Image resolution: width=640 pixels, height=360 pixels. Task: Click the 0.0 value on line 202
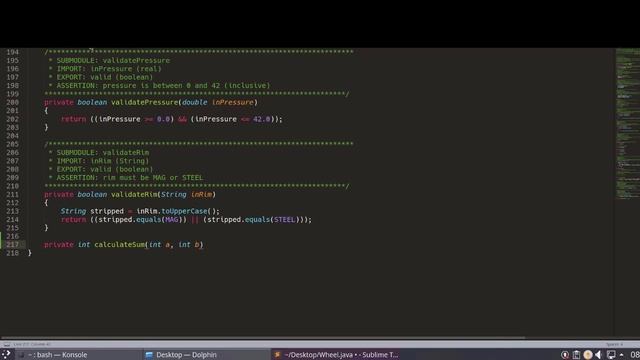click(x=163, y=119)
